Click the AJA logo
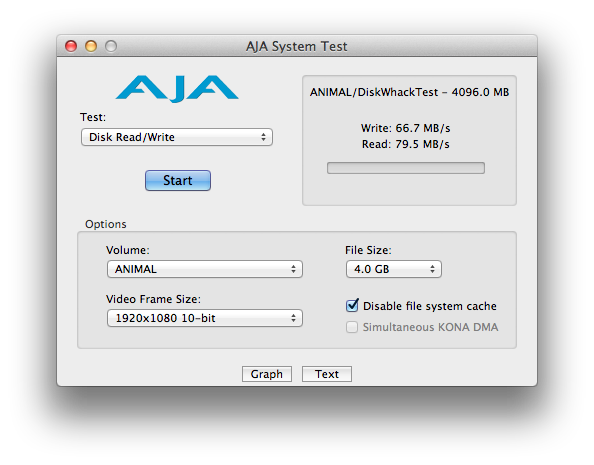The width and height of the screenshot is (594, 465). point(177,89)
